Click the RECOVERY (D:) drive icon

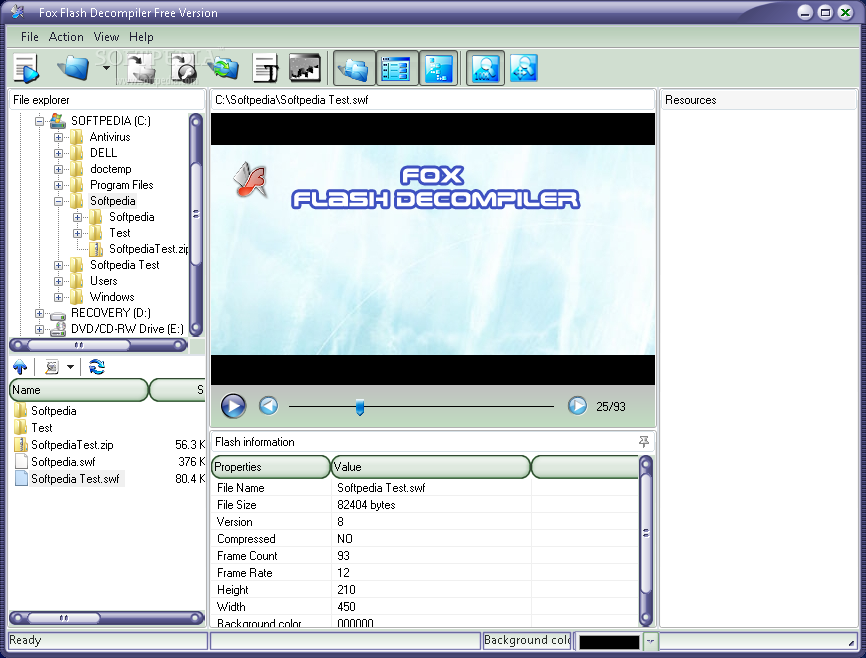57,314
